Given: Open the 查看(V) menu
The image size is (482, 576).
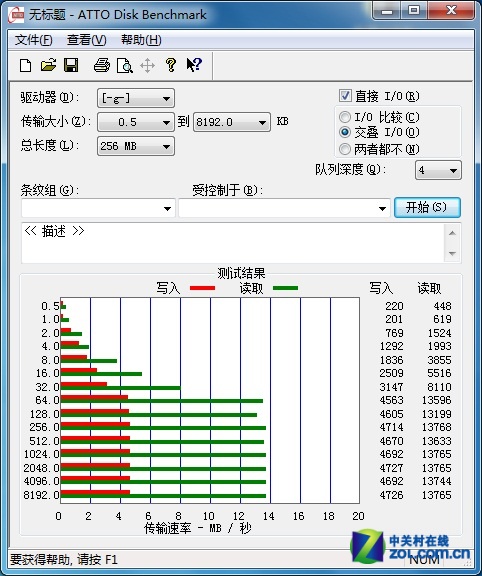Looking at the screenshot, I should coord(87,40).
